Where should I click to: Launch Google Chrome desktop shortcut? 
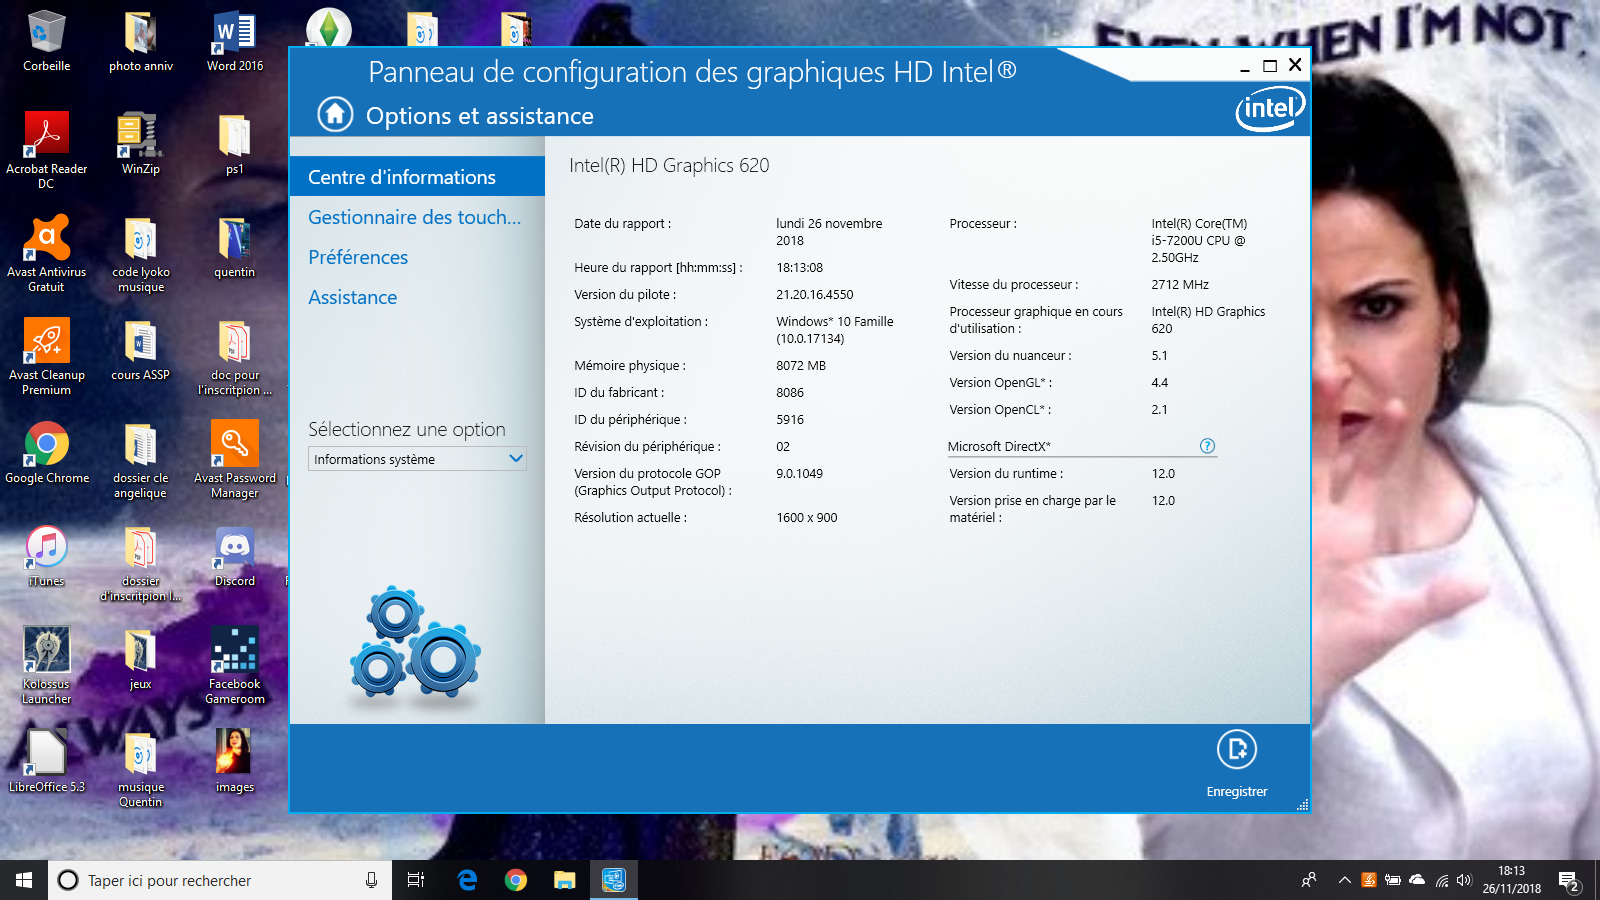pos(46,454)
